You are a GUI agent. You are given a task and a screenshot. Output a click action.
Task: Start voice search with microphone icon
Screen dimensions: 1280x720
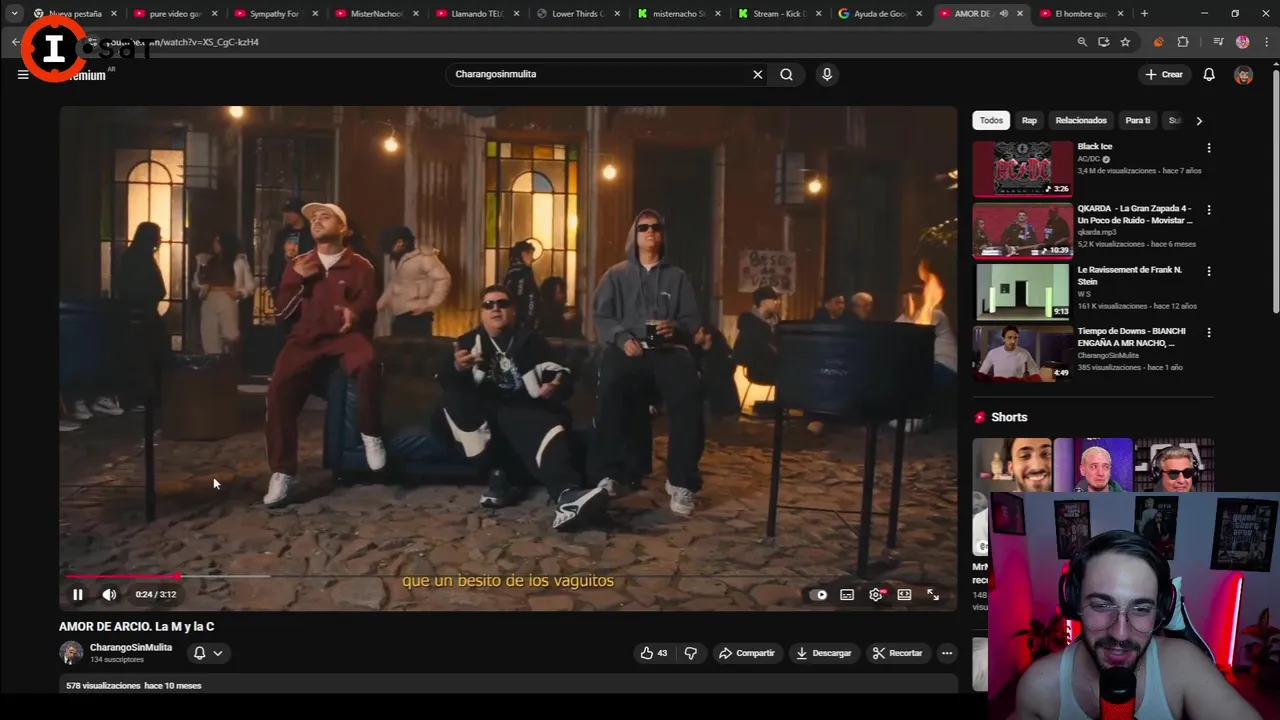point(826,74)
